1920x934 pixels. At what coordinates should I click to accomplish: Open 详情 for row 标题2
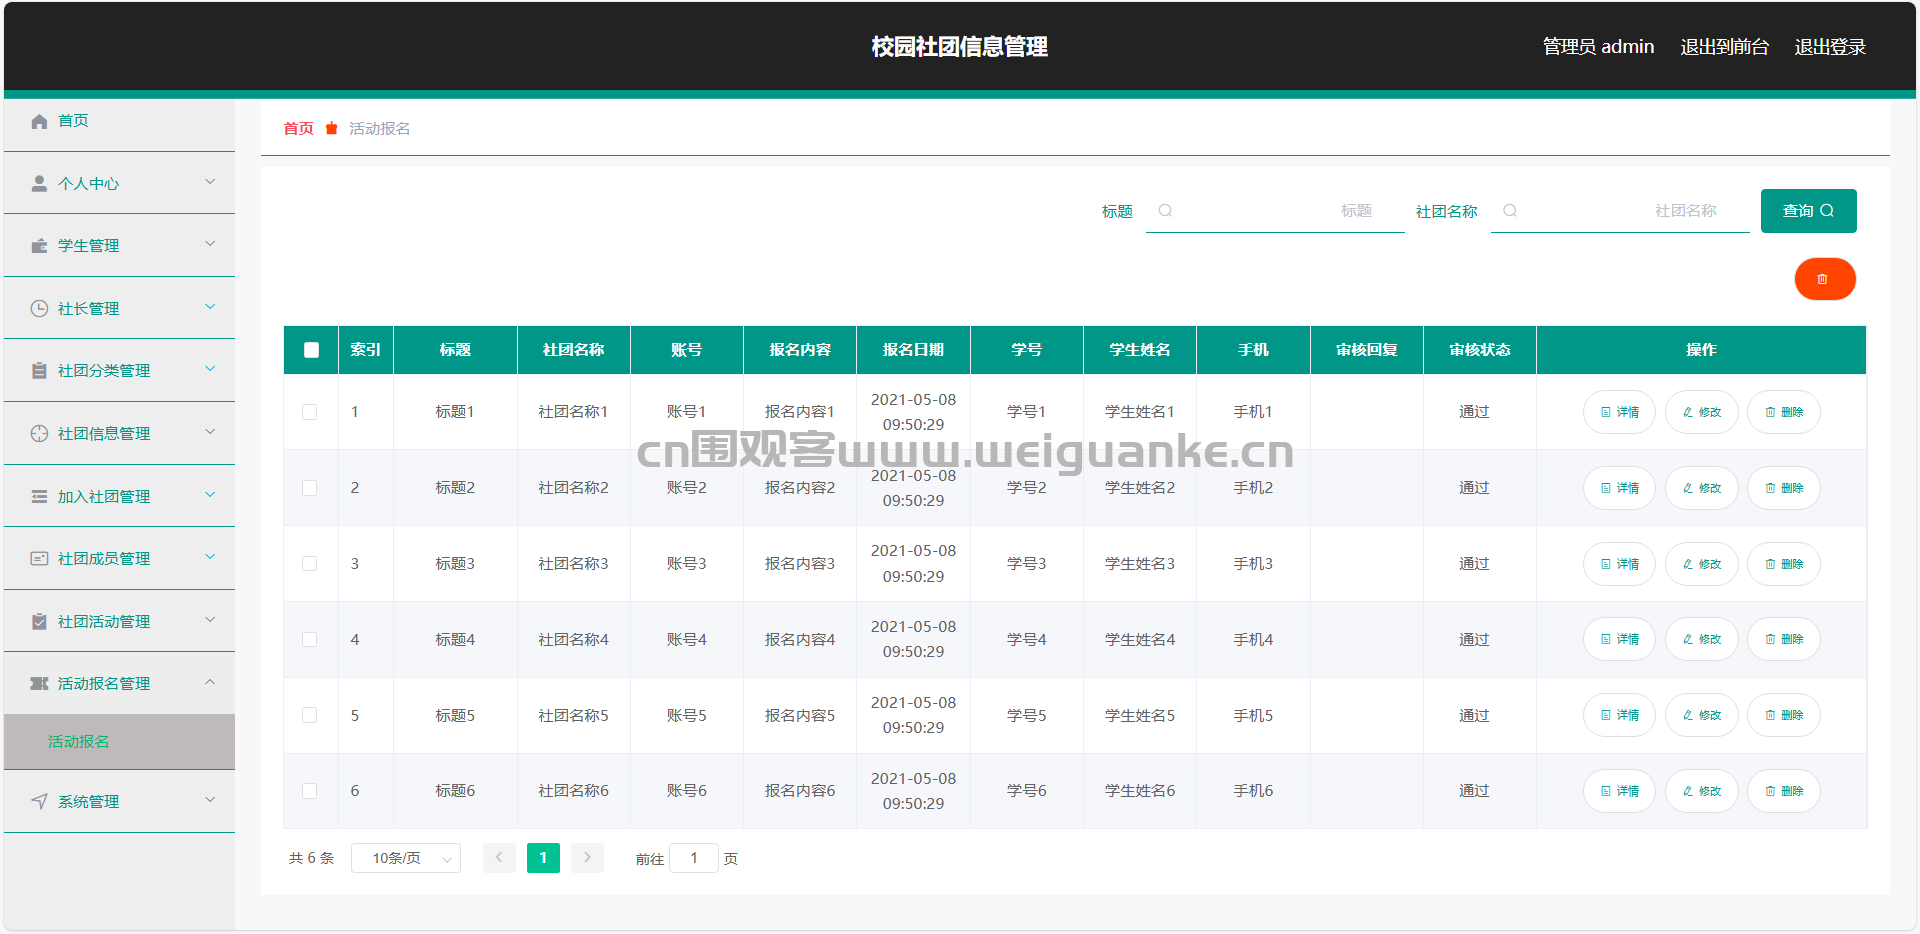(x=1620, y=488)
